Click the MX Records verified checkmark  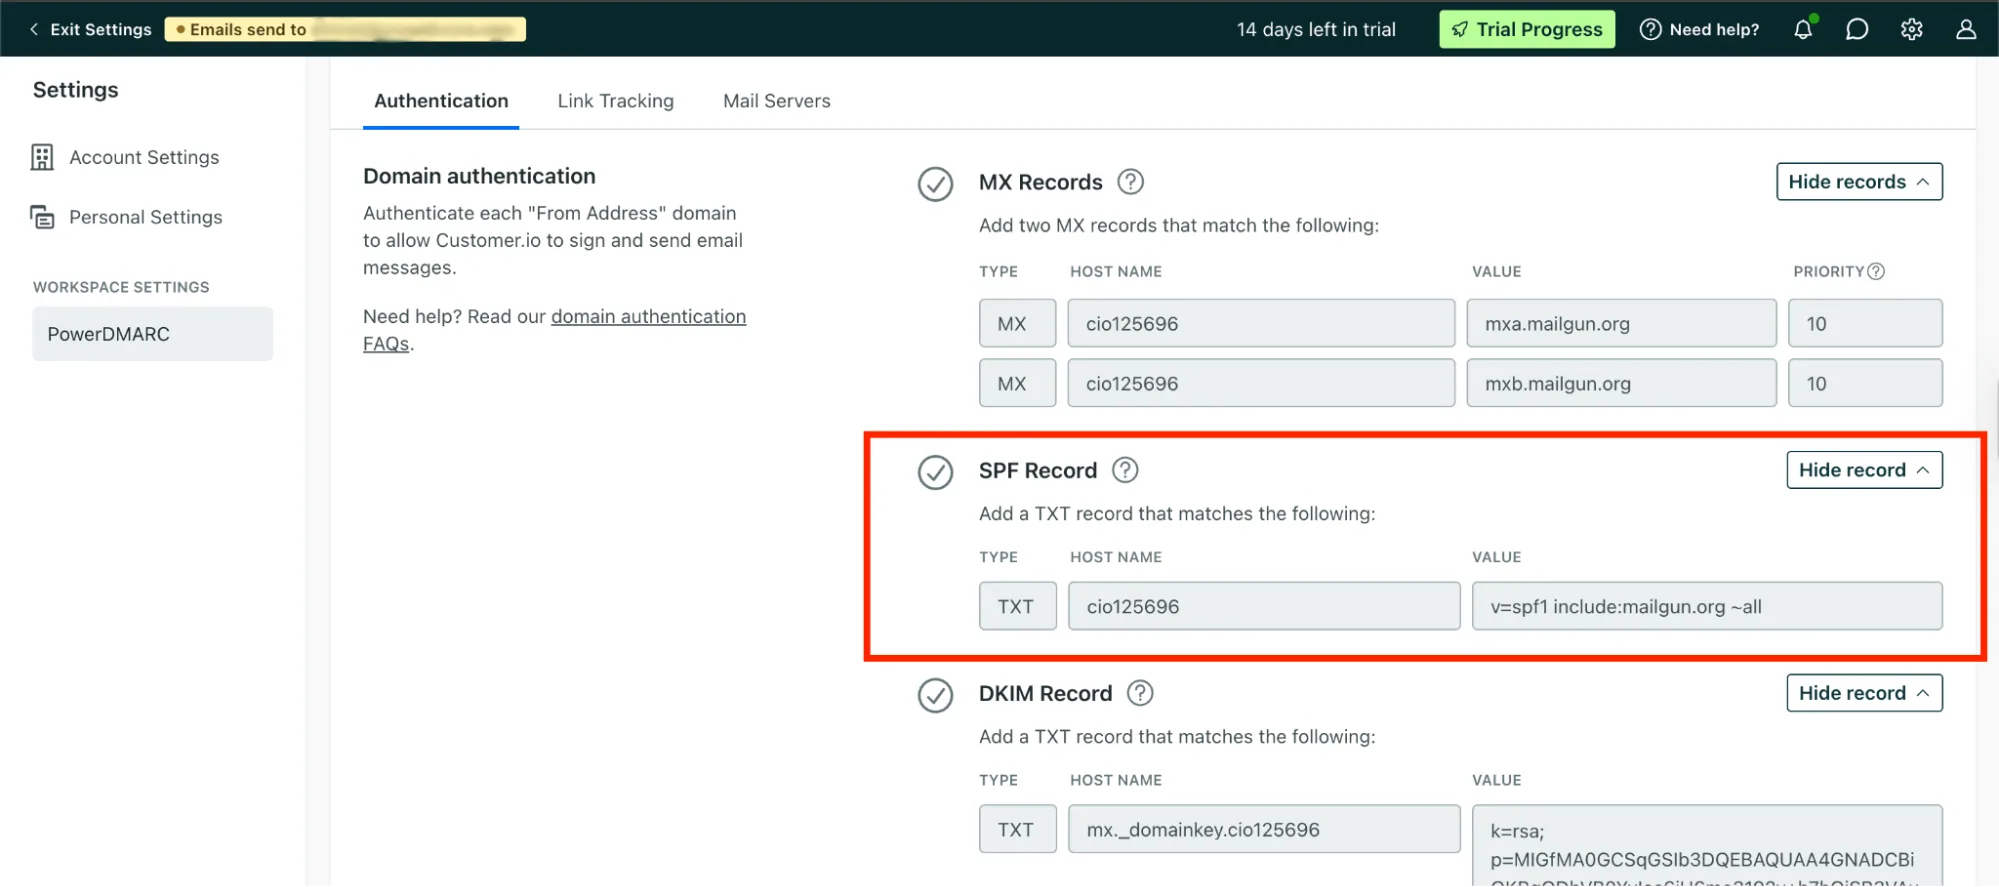click(935, 184)
